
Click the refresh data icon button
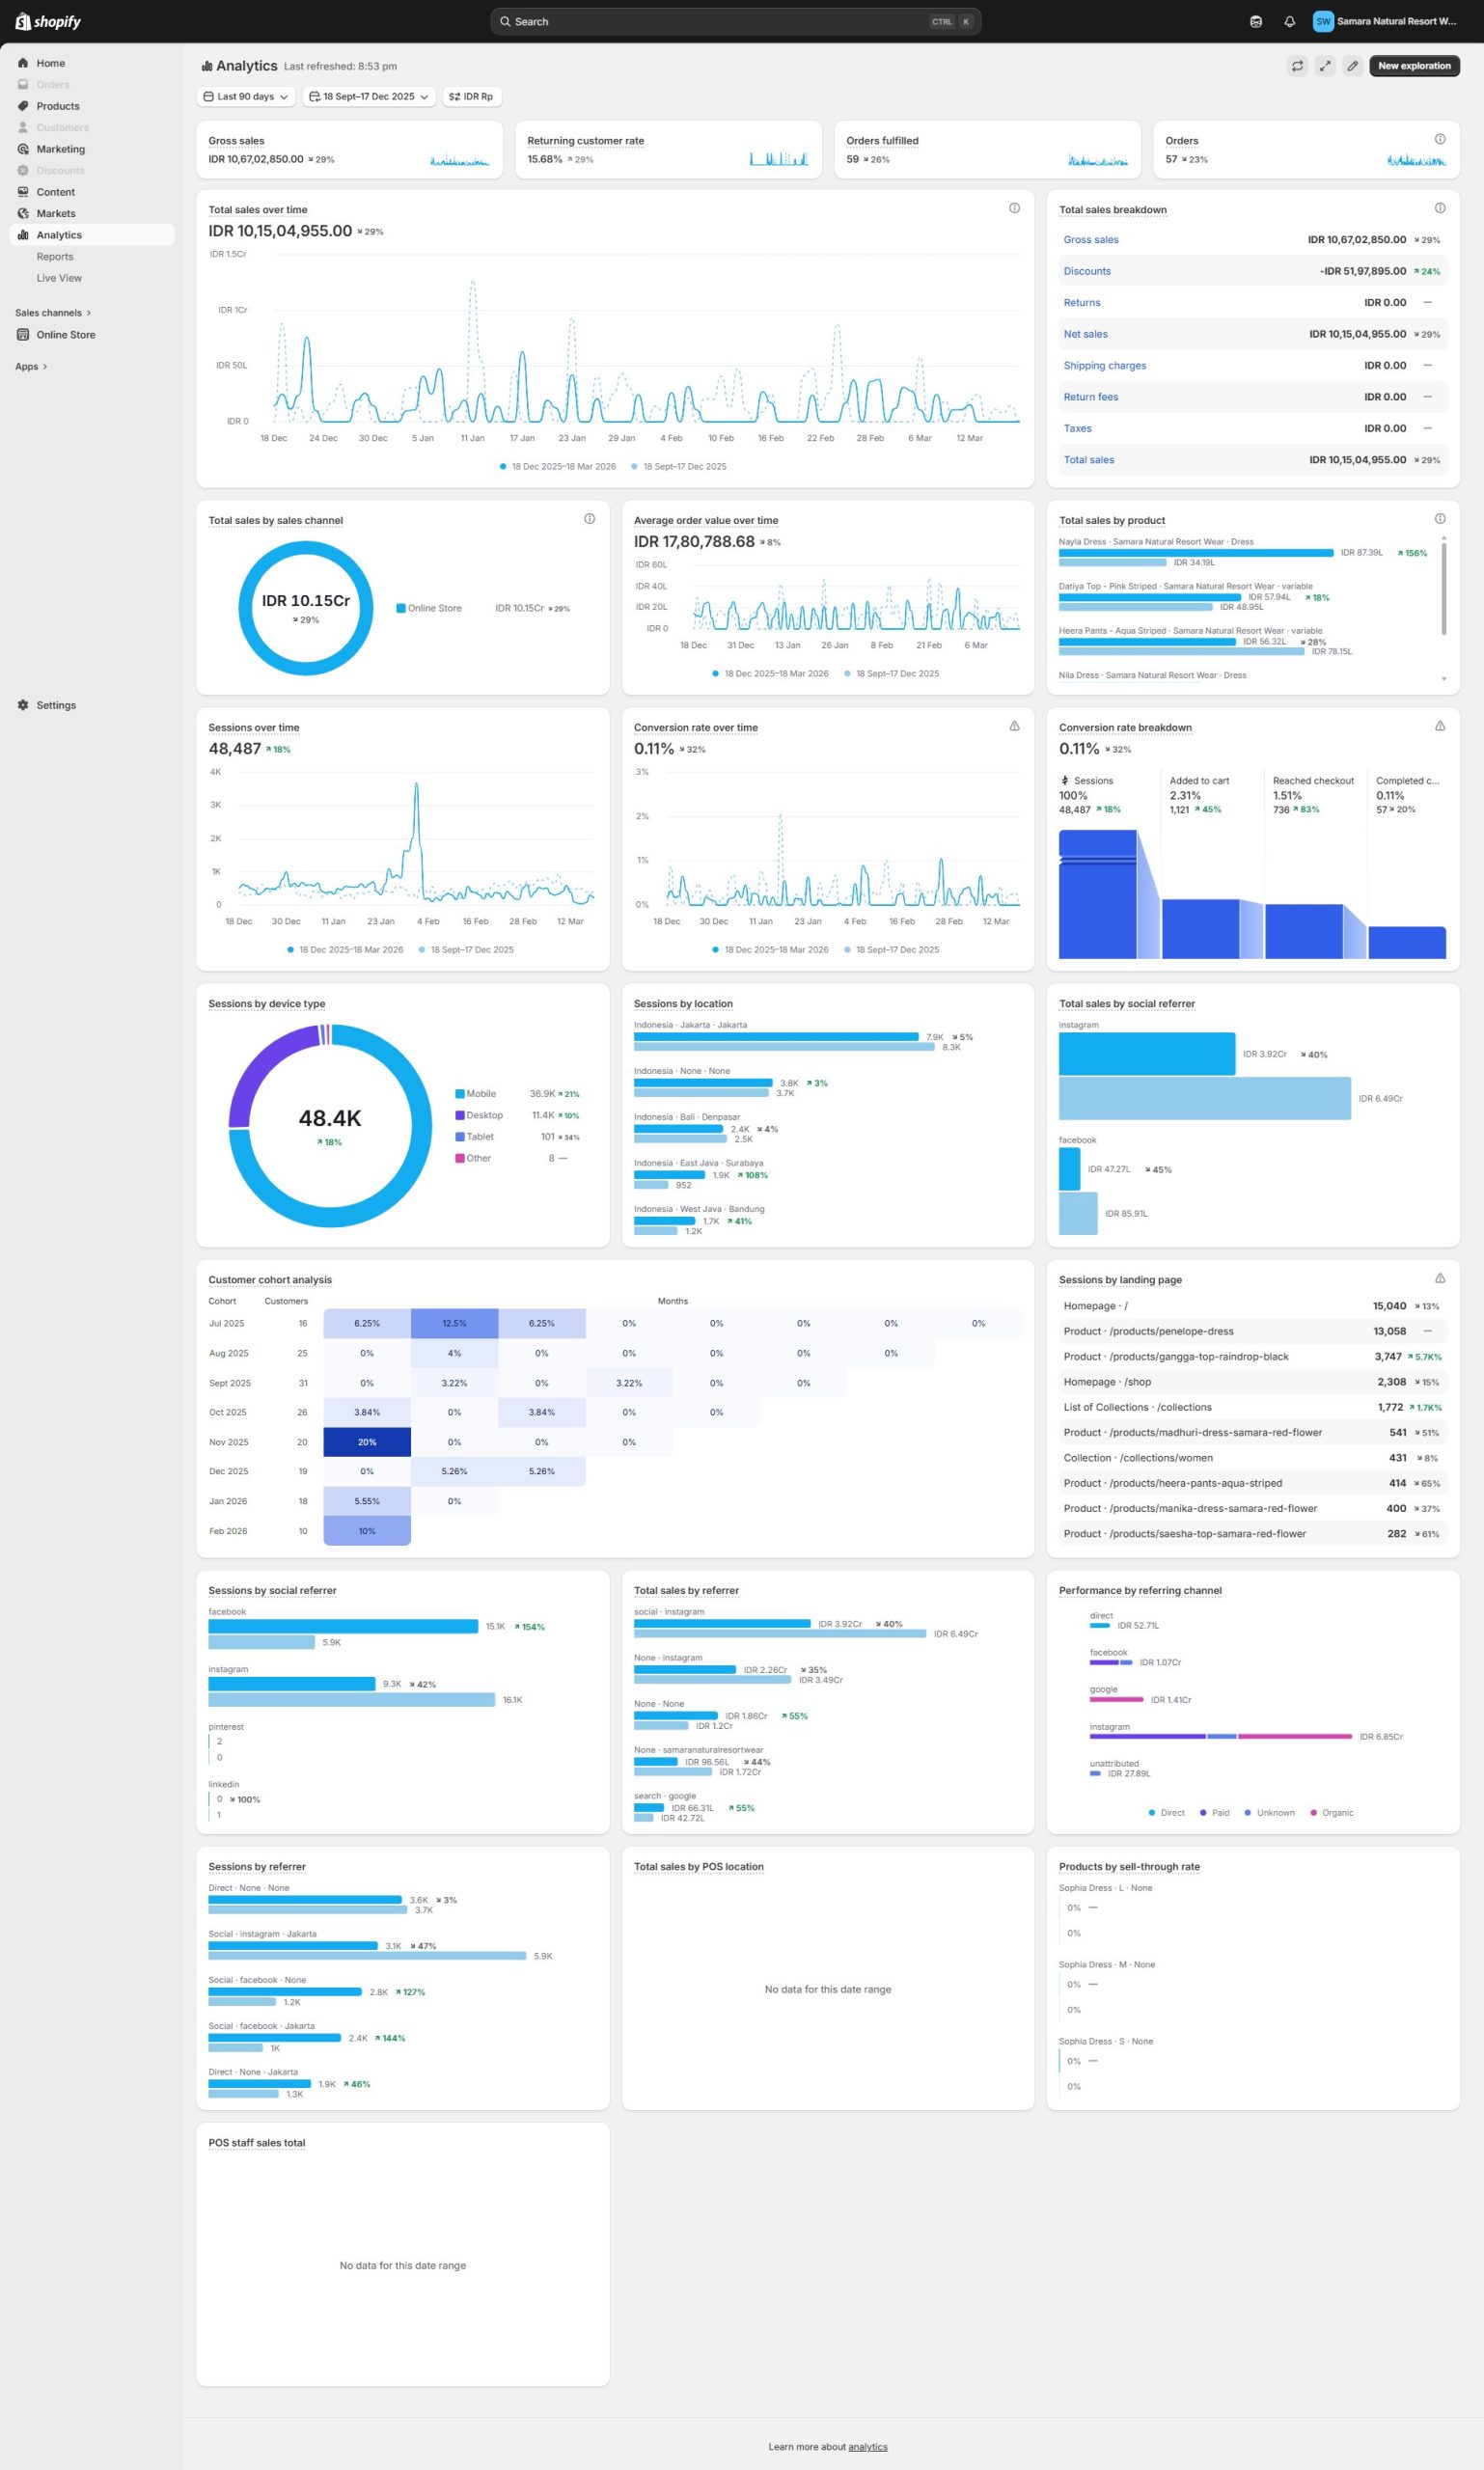1297,66
